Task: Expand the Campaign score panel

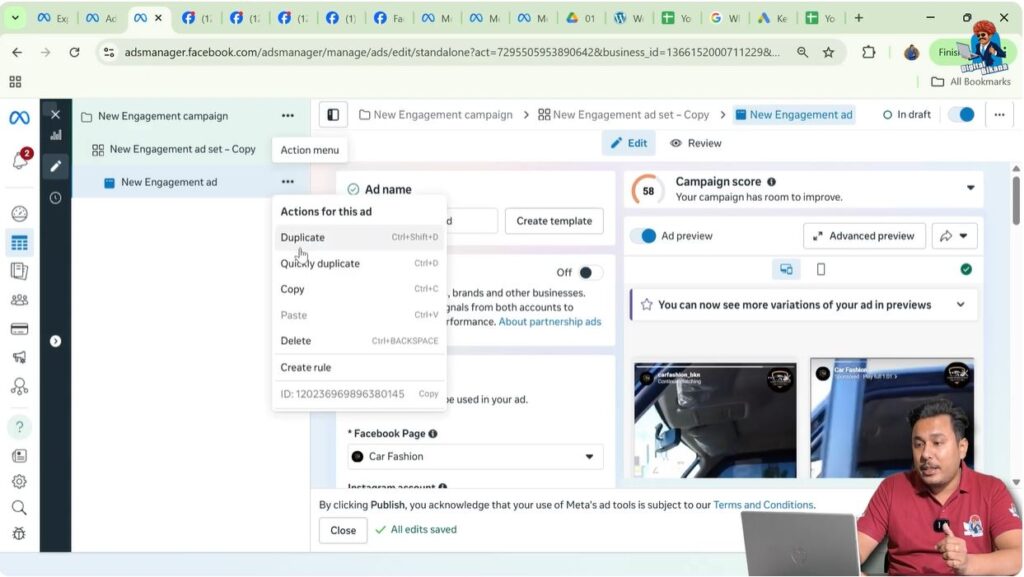Action: point(970,188)
